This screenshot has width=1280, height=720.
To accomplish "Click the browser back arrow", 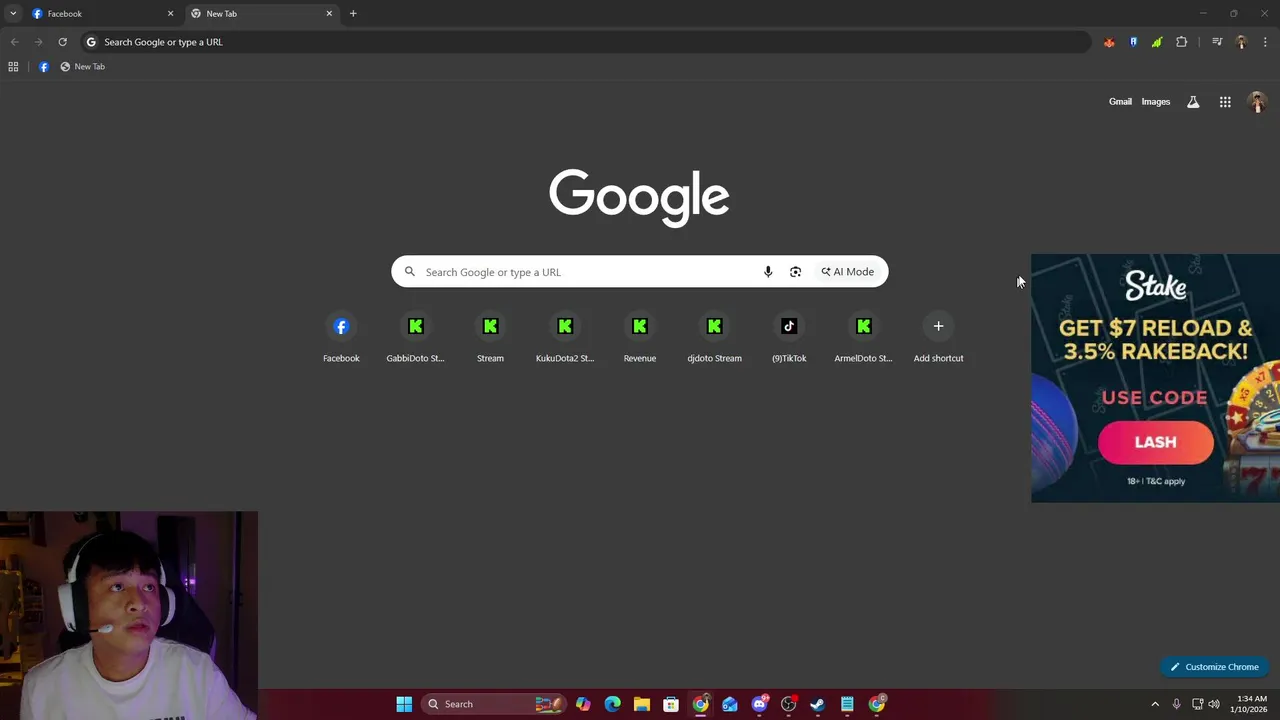I will click(x=14, y=42).
